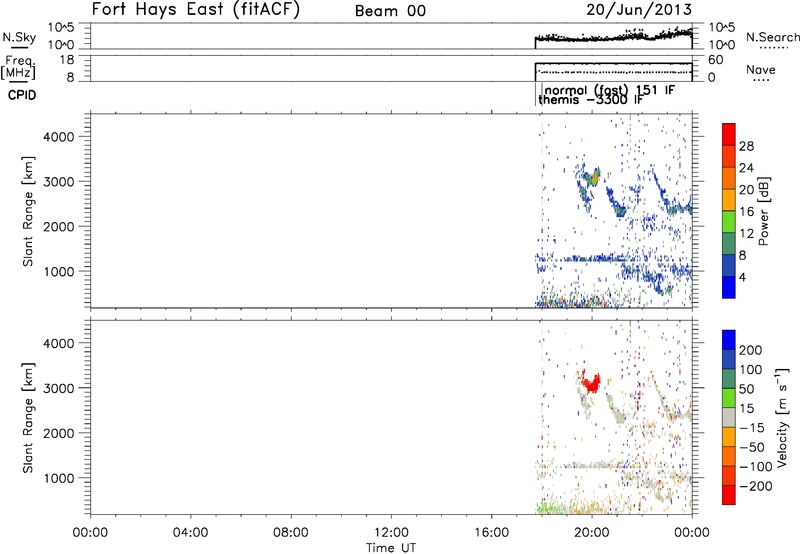Click the "08:00" time tick label

(291, 533)
